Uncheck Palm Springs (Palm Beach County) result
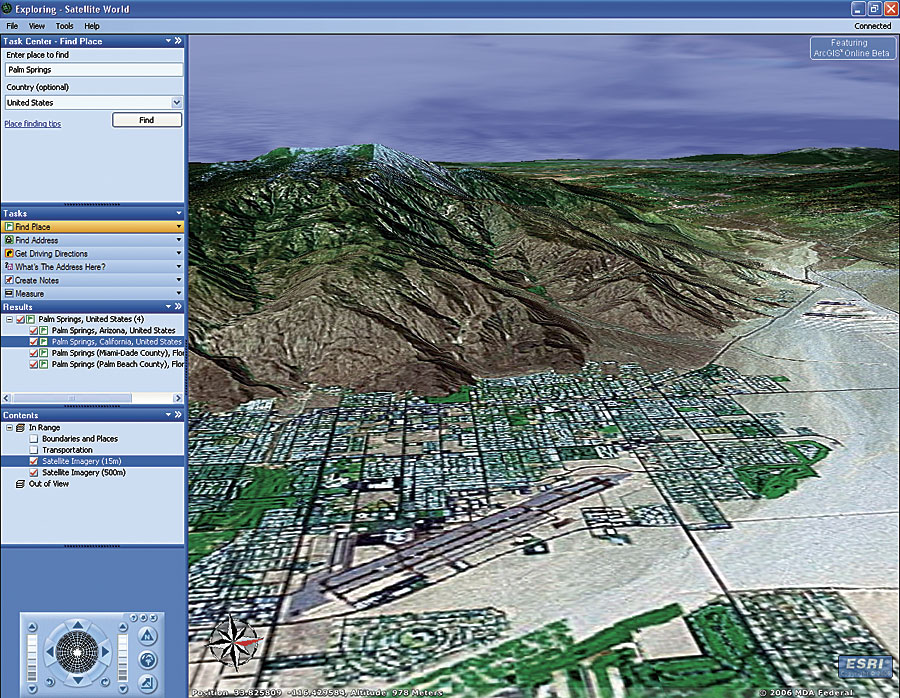Viewport: 900px width, 698px height. (x=33, y=364)
